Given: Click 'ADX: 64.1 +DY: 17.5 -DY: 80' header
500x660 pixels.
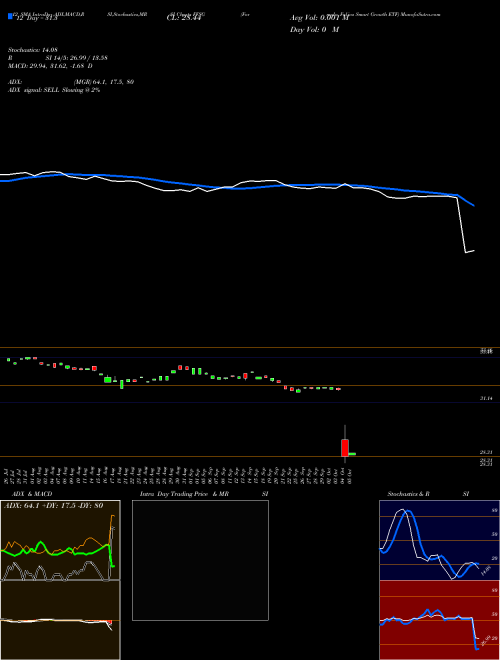Looking at the screenshot, I should point(53,506).
